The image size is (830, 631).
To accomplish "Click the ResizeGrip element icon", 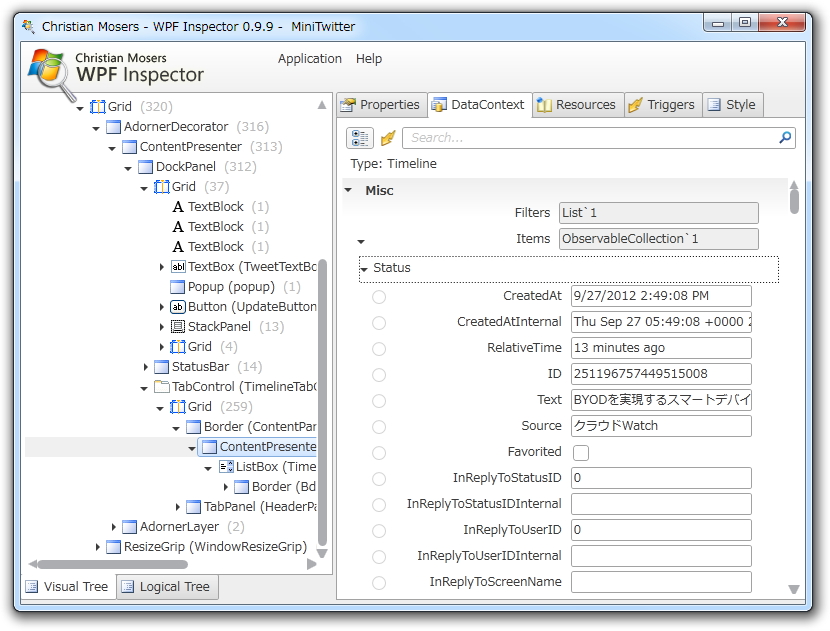I will point(113,547).
